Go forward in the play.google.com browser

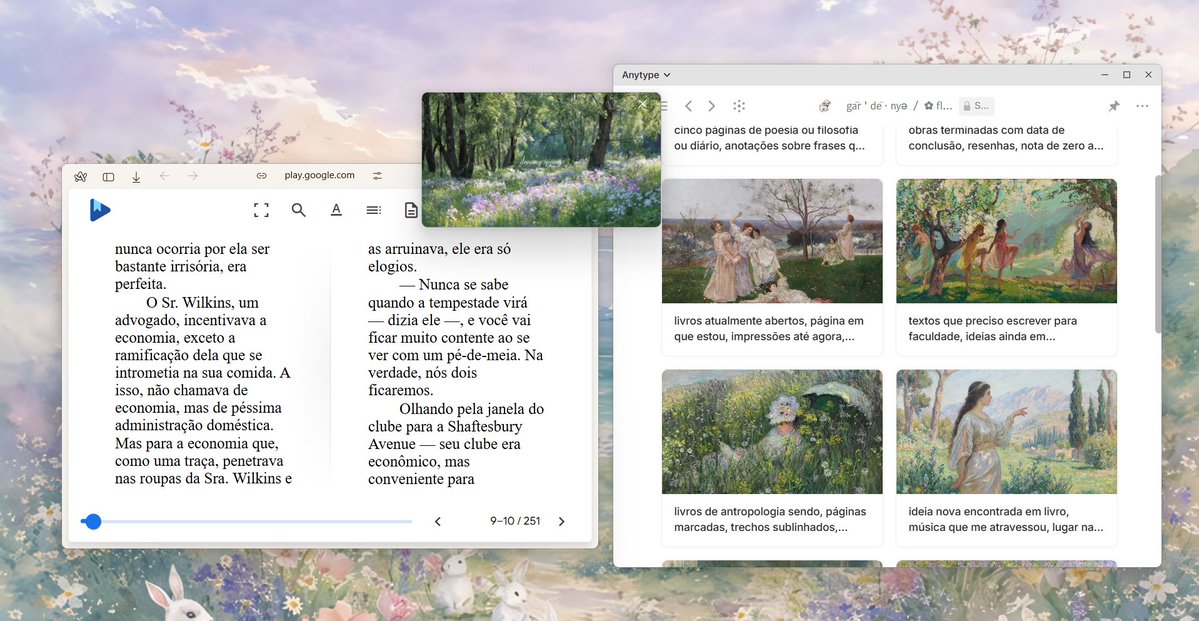(x=193, y=176)
